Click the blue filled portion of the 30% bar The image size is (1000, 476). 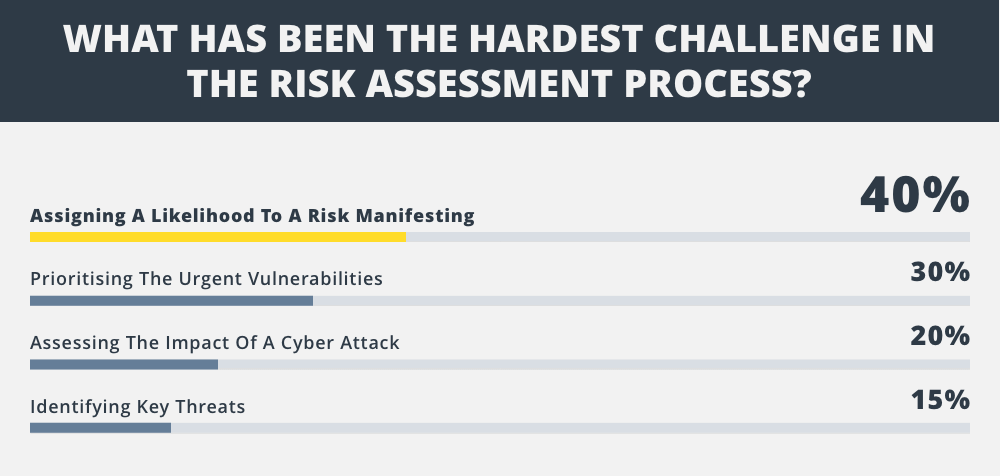pos(172,301)
